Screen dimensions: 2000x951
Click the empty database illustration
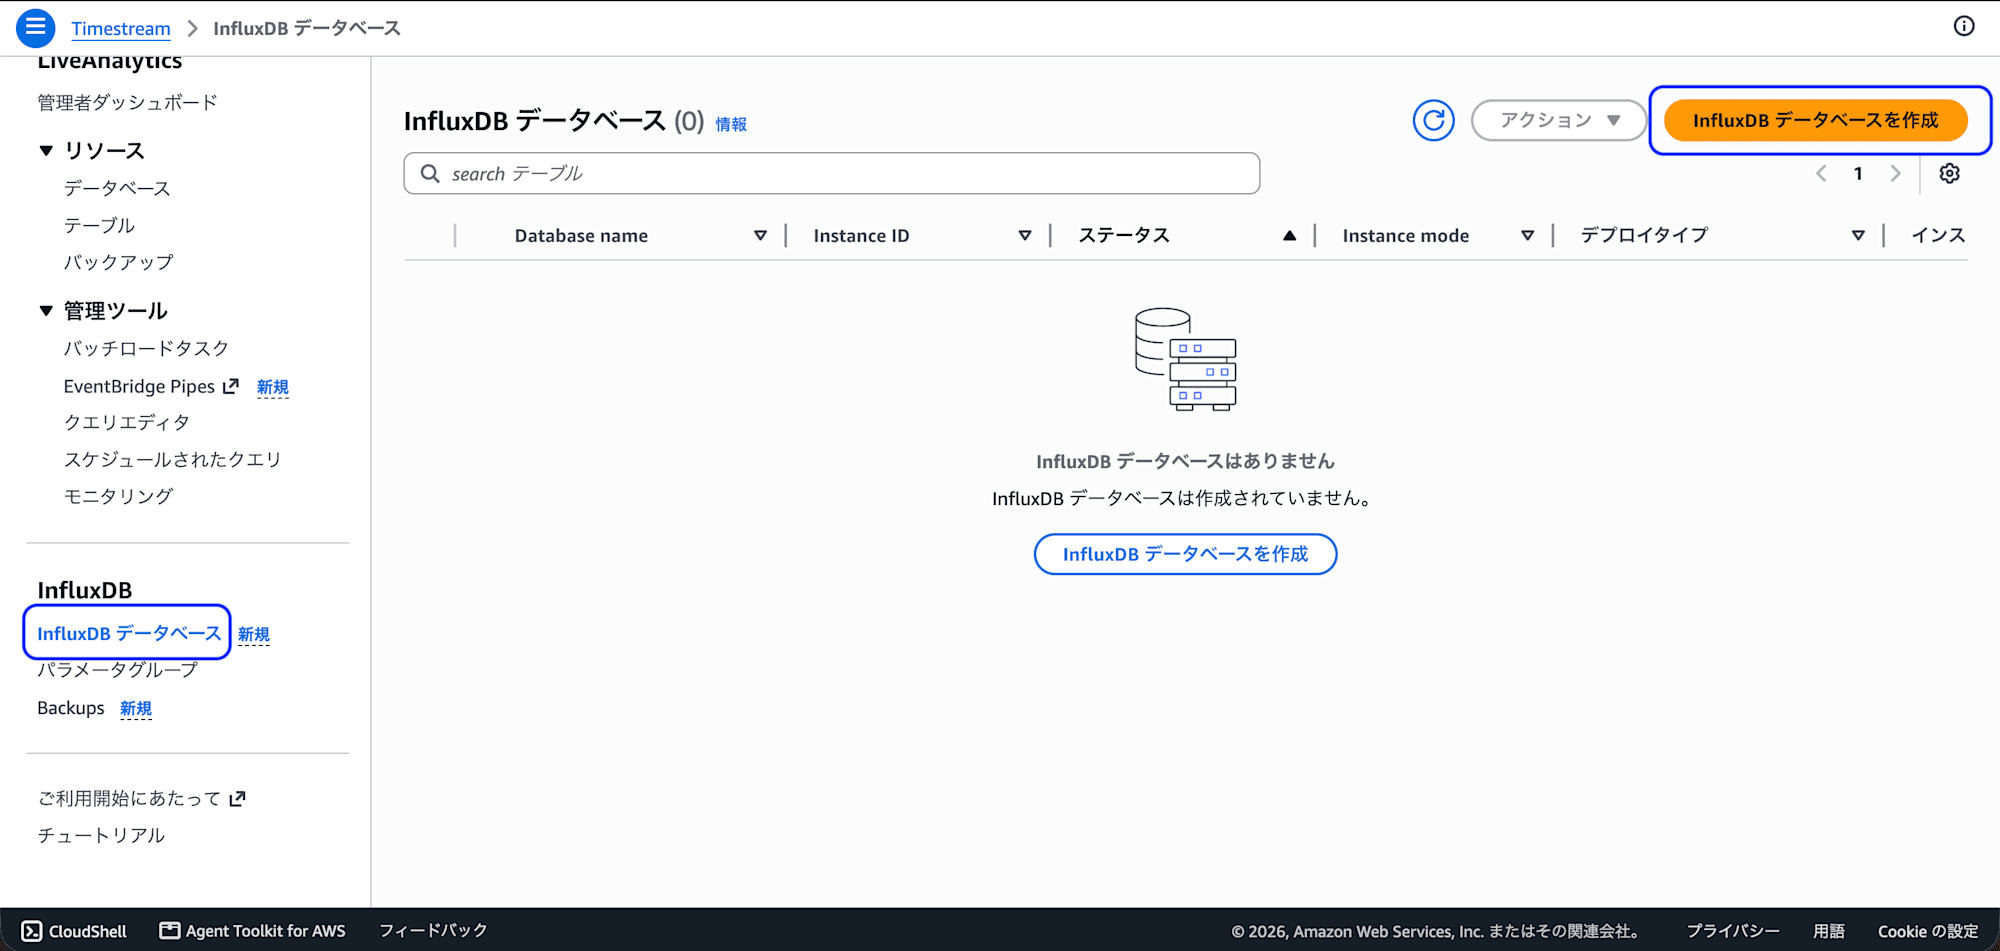(x=1185, y=359)
